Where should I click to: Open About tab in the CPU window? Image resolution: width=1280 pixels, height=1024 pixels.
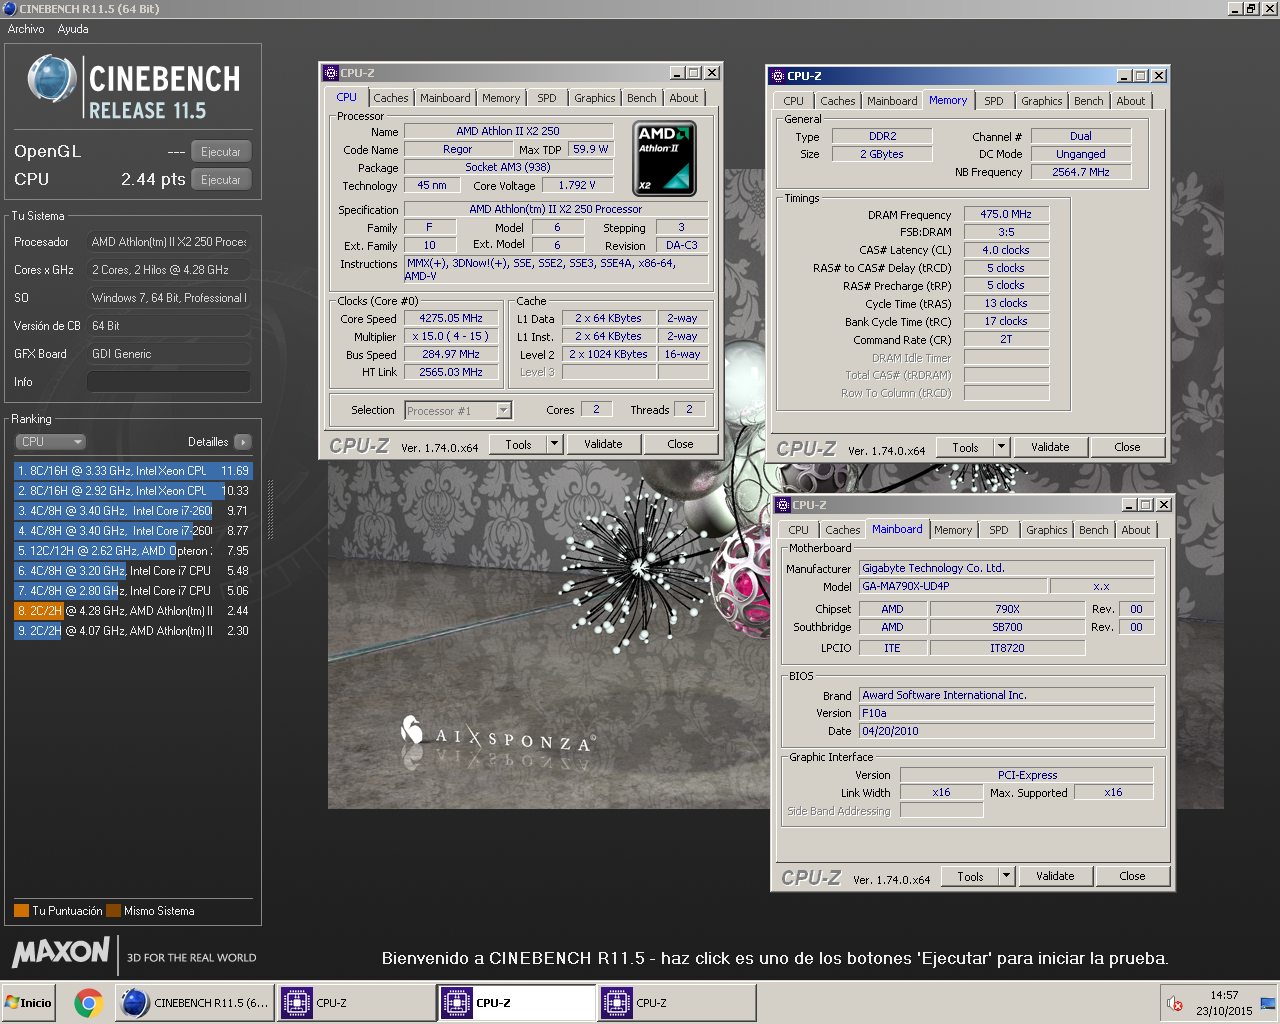tap(684, 98)
